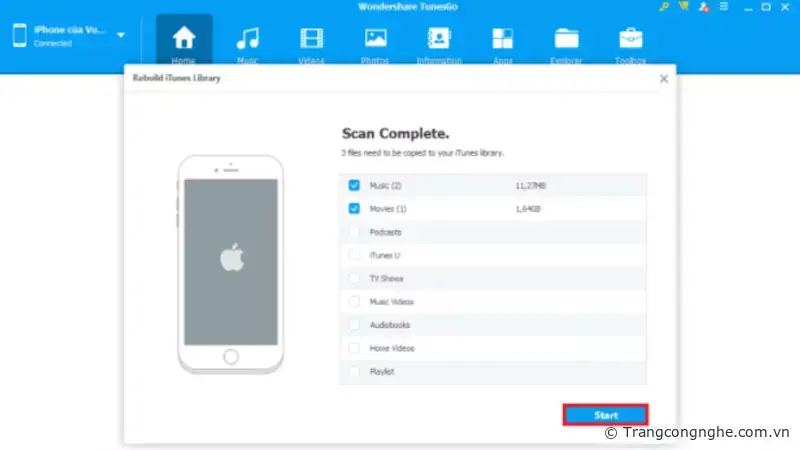Image resolution: width=800 pixels, height=450 pixels.
Task: Open the Explorer folder icon
Action: [x=567, y=39]
